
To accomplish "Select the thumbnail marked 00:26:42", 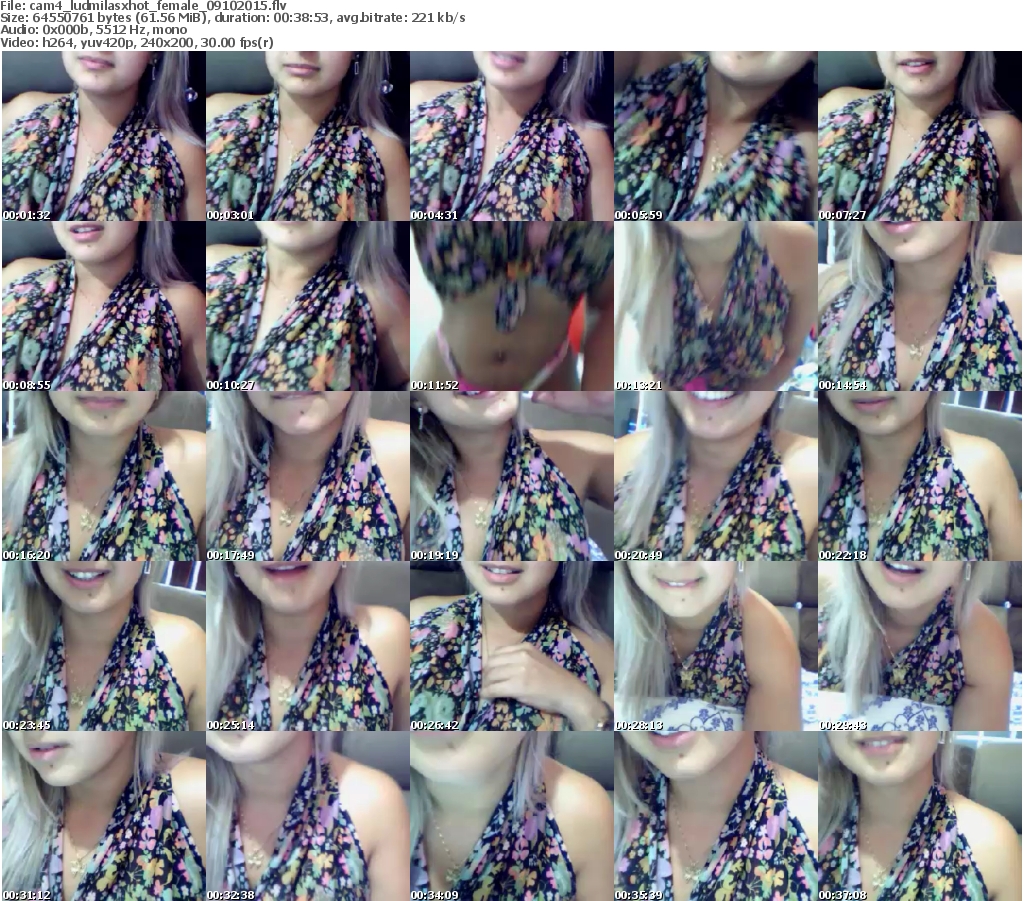I will [x=512, y=646].
